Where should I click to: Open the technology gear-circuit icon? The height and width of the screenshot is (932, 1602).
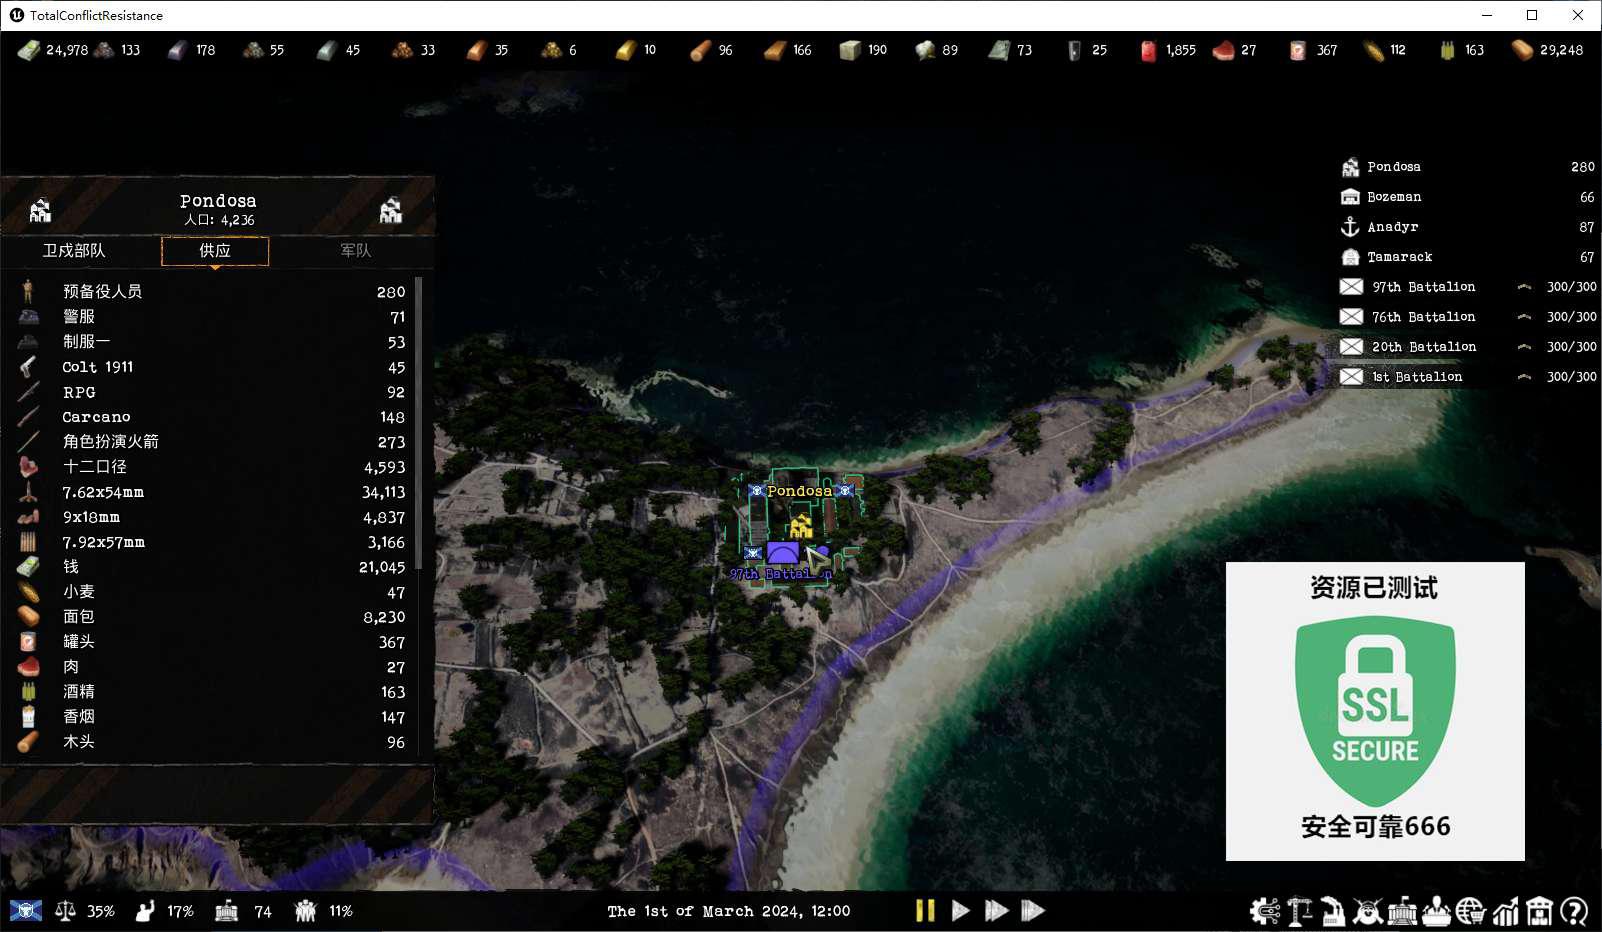pos(1264,911)
